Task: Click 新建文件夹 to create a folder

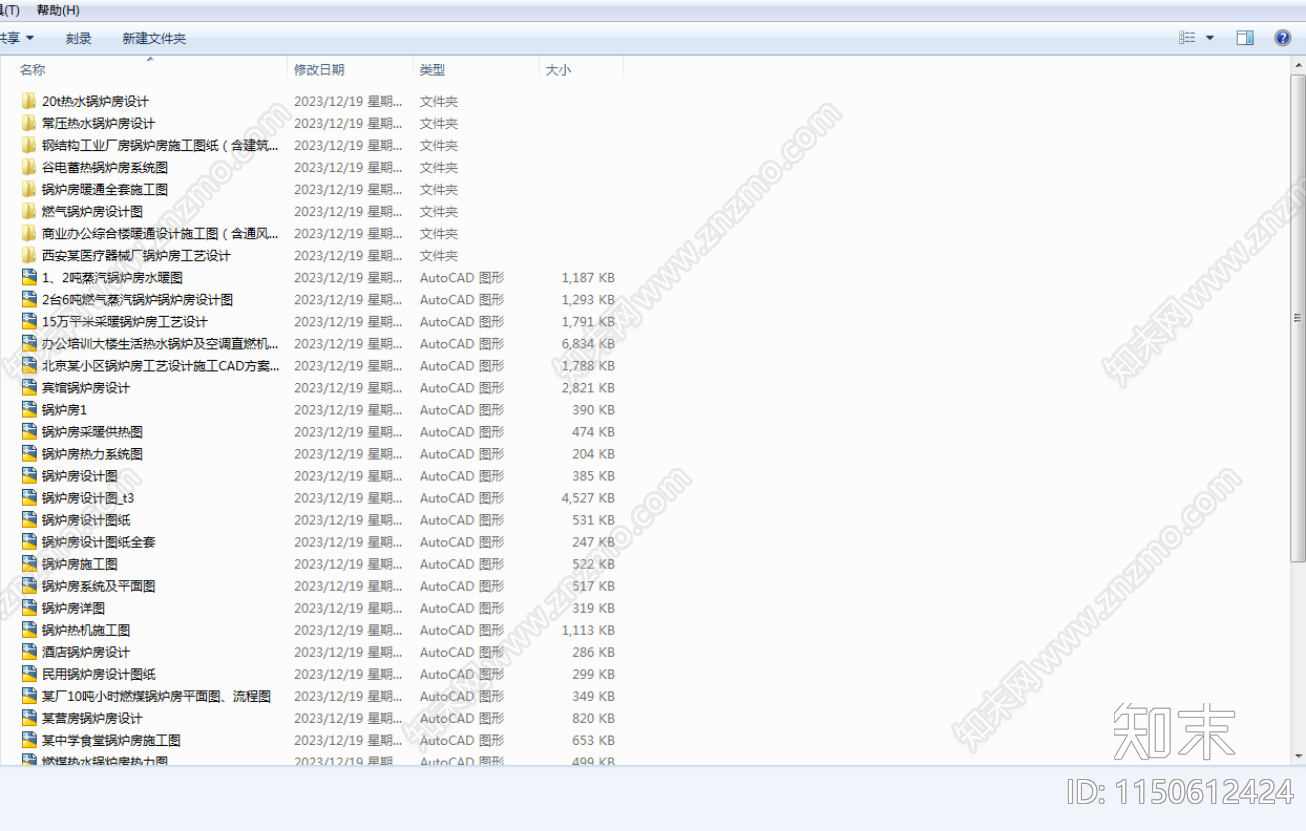Action: point(154,38)
